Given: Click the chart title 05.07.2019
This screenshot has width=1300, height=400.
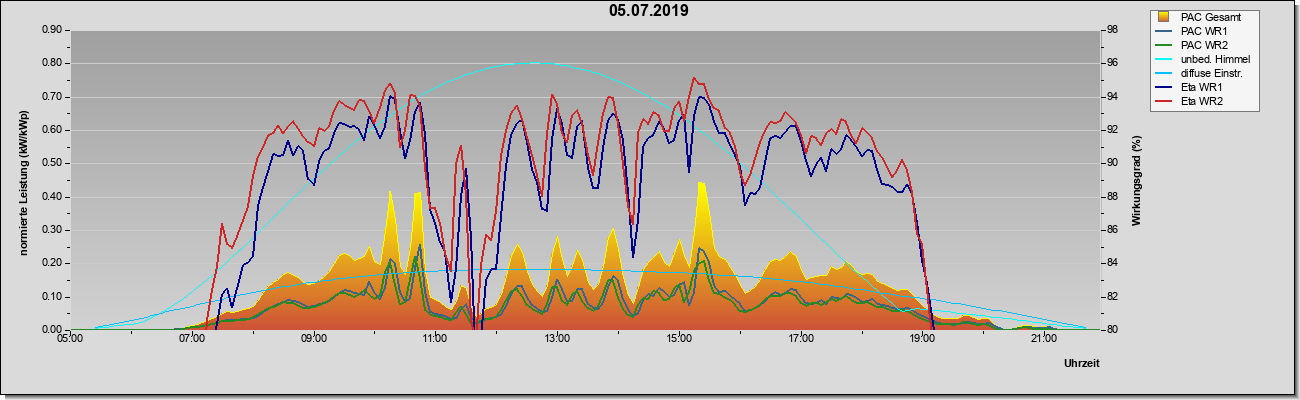Looking at the screenshot, I should click(x=649, y=11).
